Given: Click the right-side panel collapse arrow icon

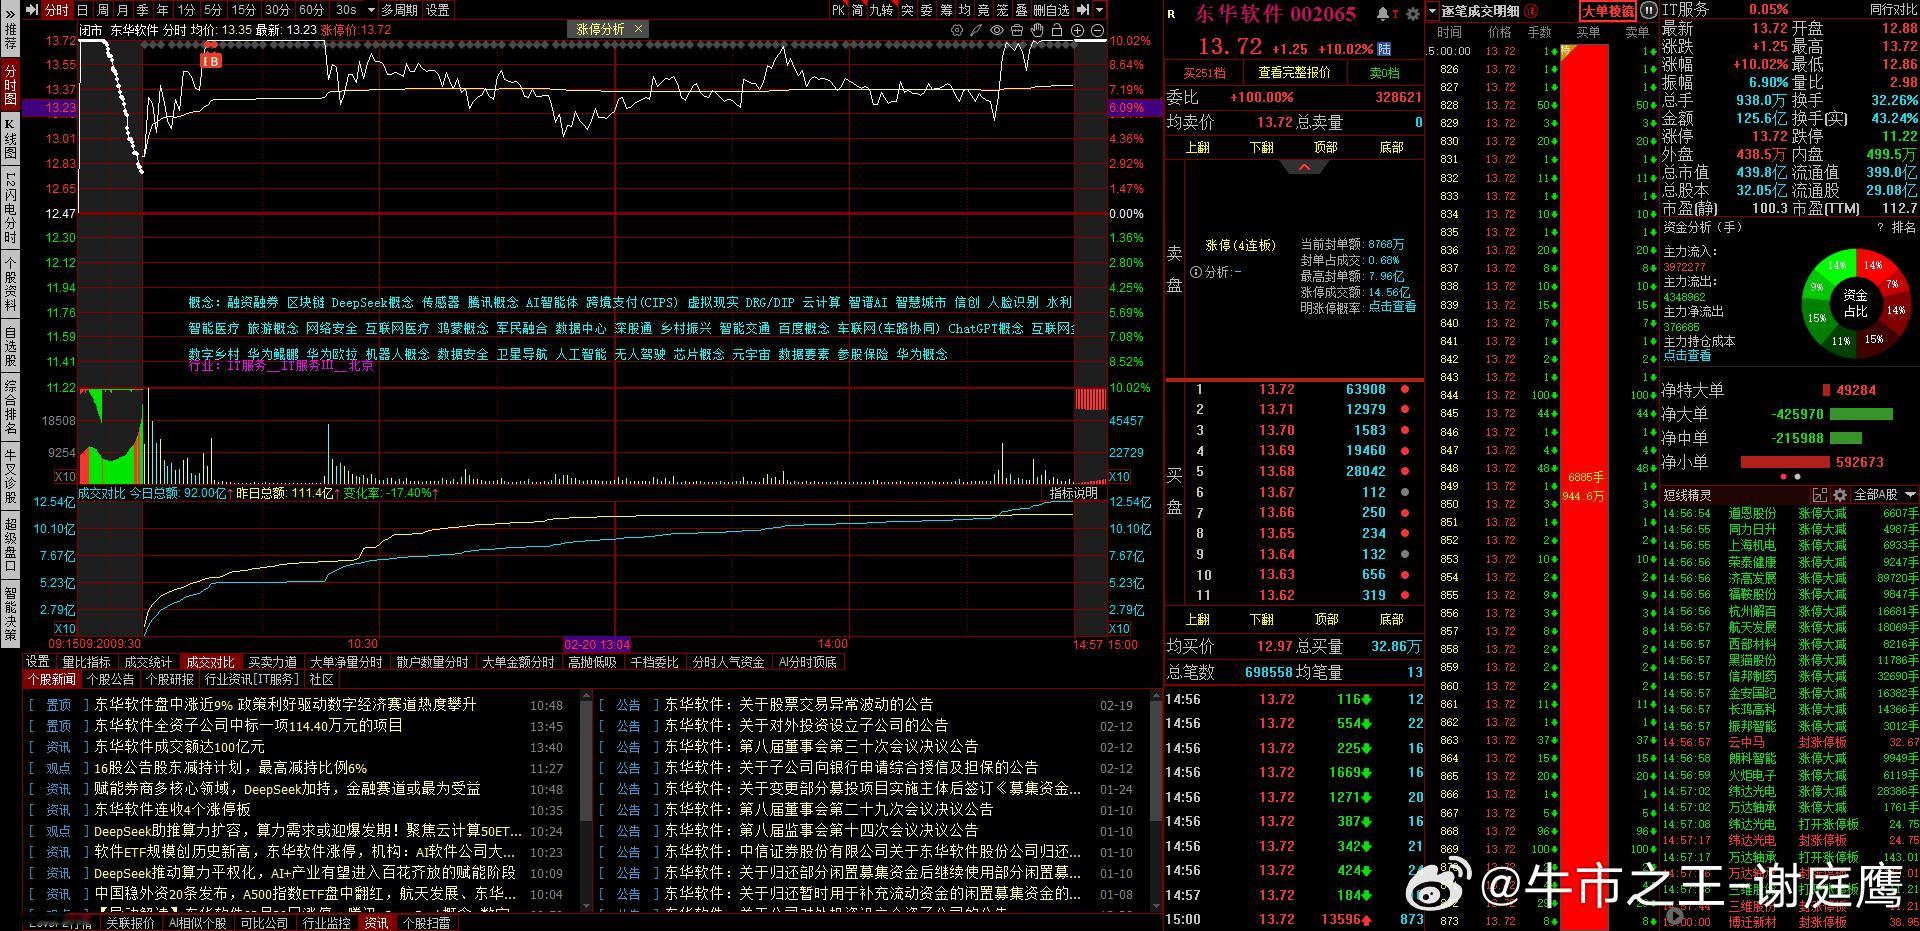Looking at the screenshot, I should [x=1083, y=10].
